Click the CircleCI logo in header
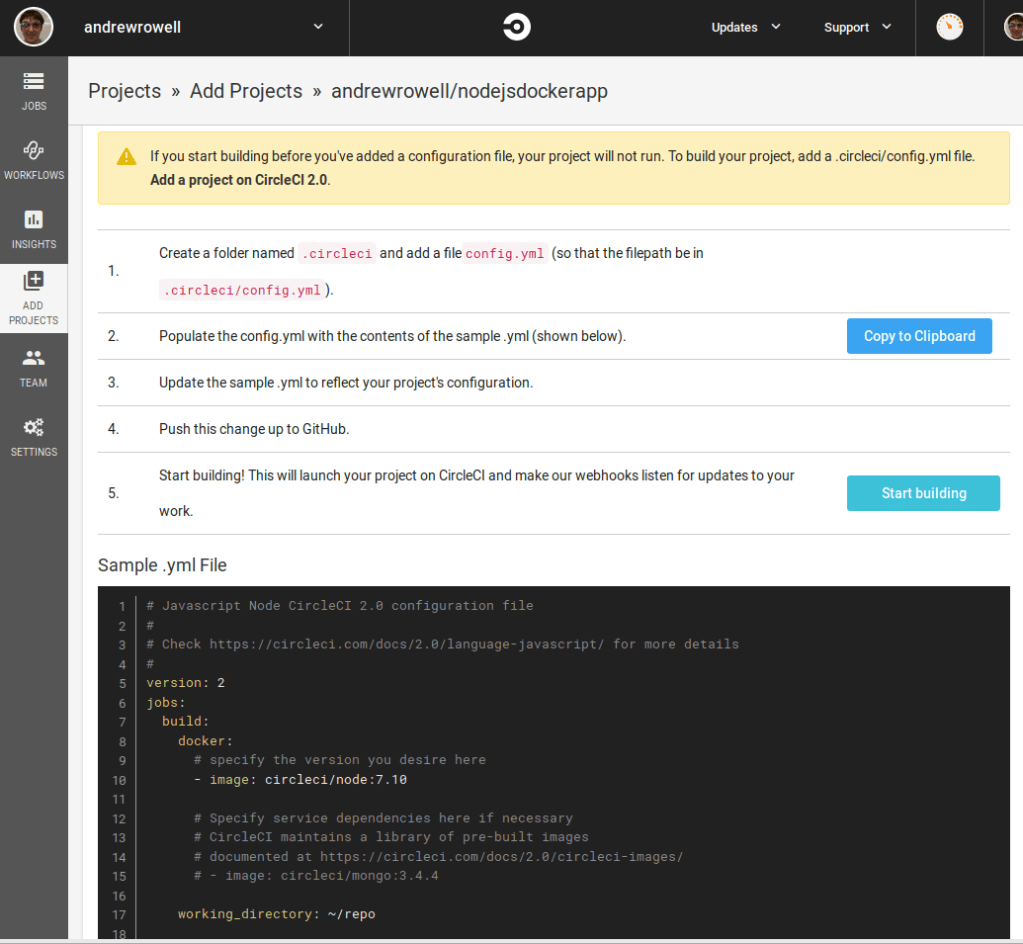This screenshot has height=944, width=1023. coord(517,28)
